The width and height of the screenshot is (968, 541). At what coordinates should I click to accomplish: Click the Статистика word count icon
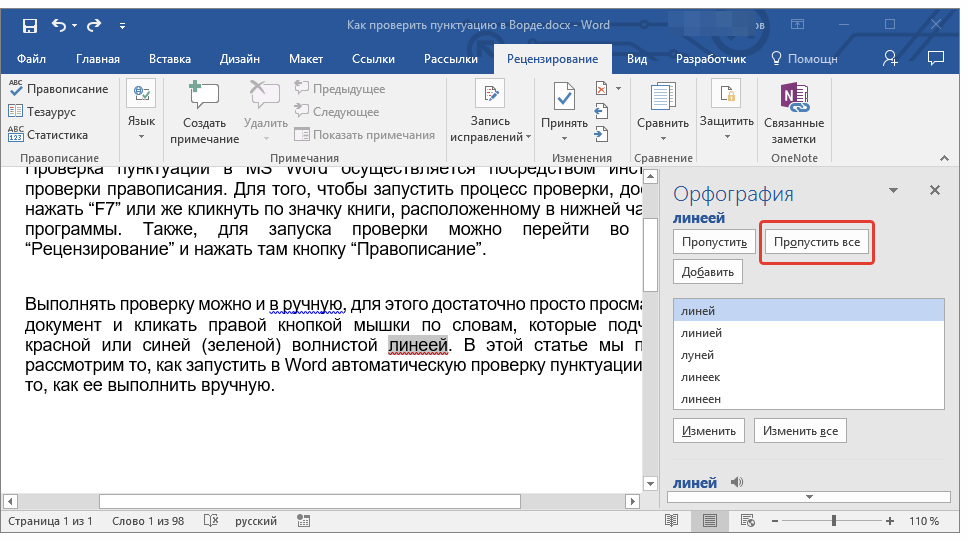(16, 135)
